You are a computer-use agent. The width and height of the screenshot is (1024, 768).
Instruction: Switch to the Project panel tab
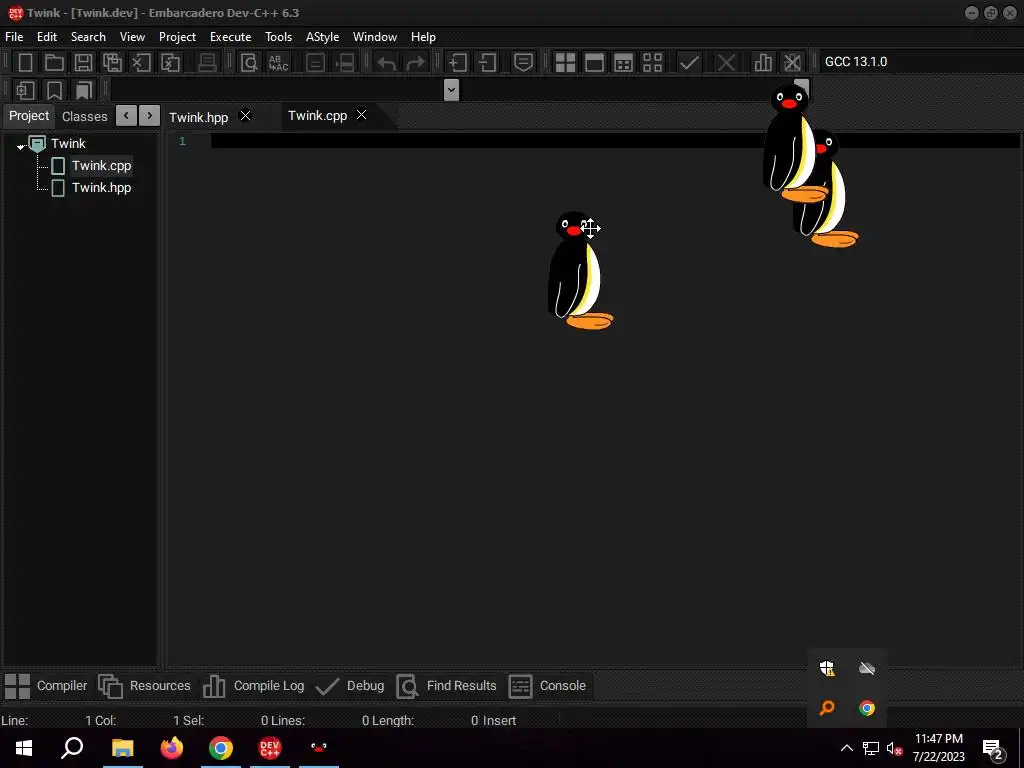(x=29, y=116)
